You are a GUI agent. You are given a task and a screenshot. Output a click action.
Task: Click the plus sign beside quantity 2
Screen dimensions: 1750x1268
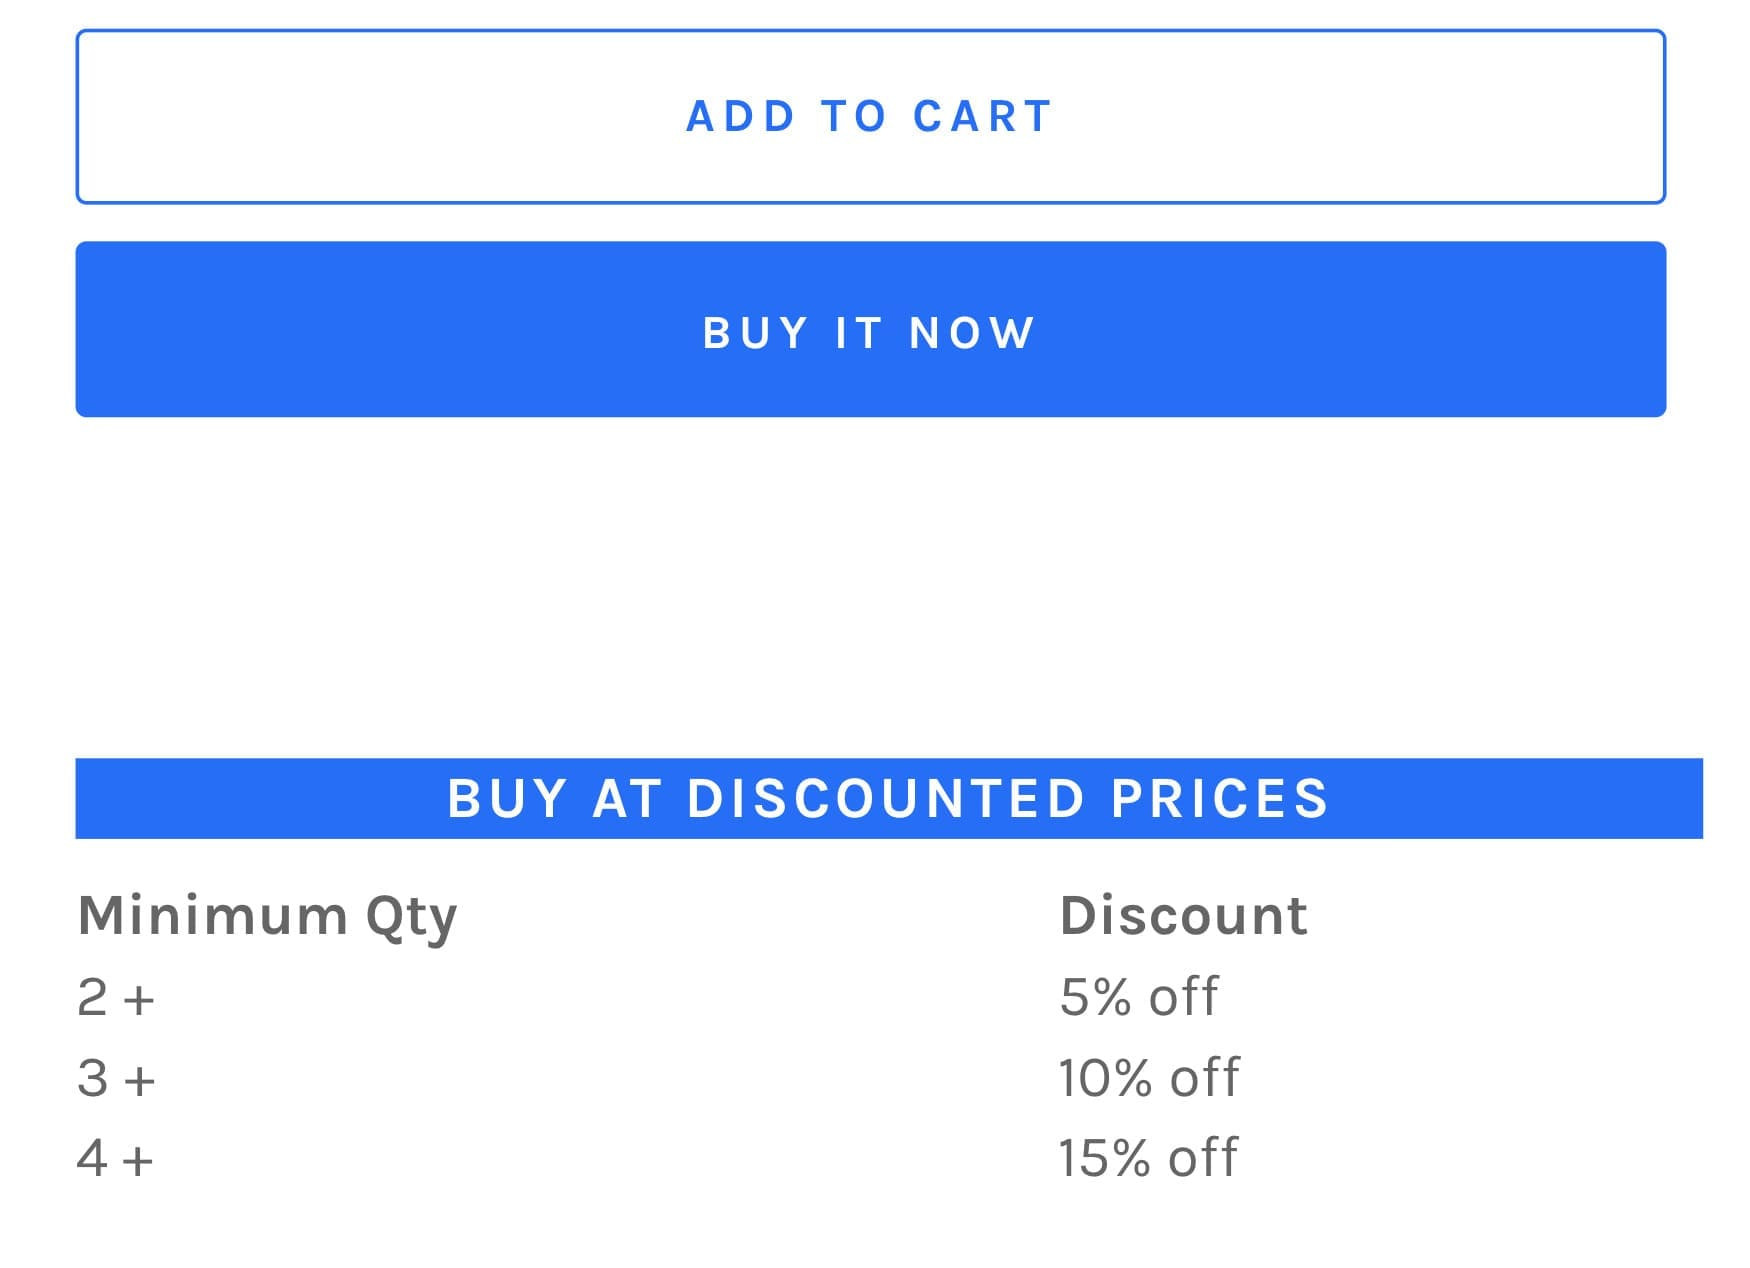[140, 1000]
